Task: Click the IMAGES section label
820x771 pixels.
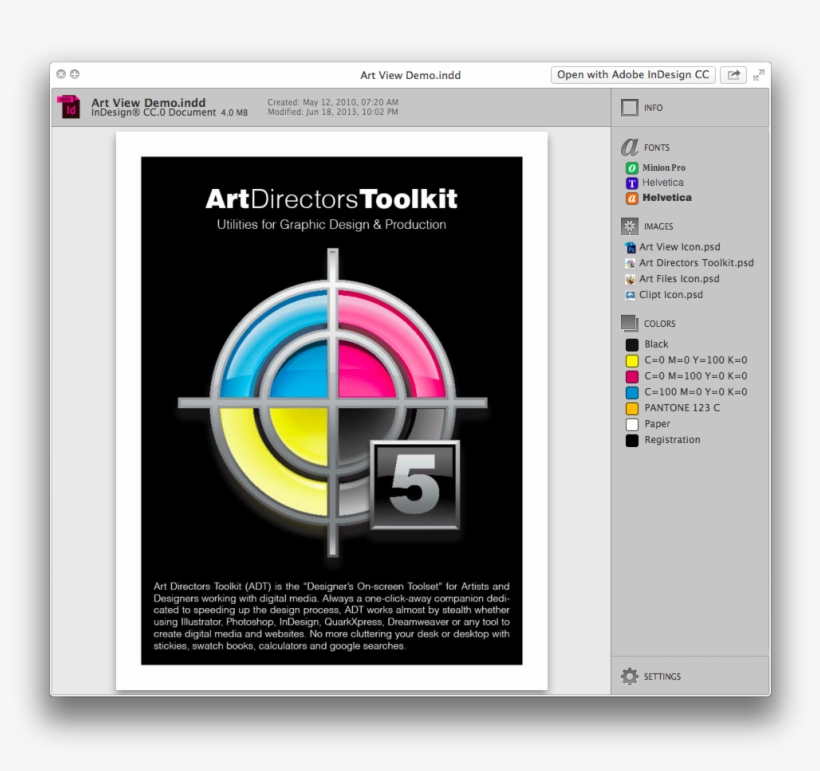Action: click(x=658, y=226)
